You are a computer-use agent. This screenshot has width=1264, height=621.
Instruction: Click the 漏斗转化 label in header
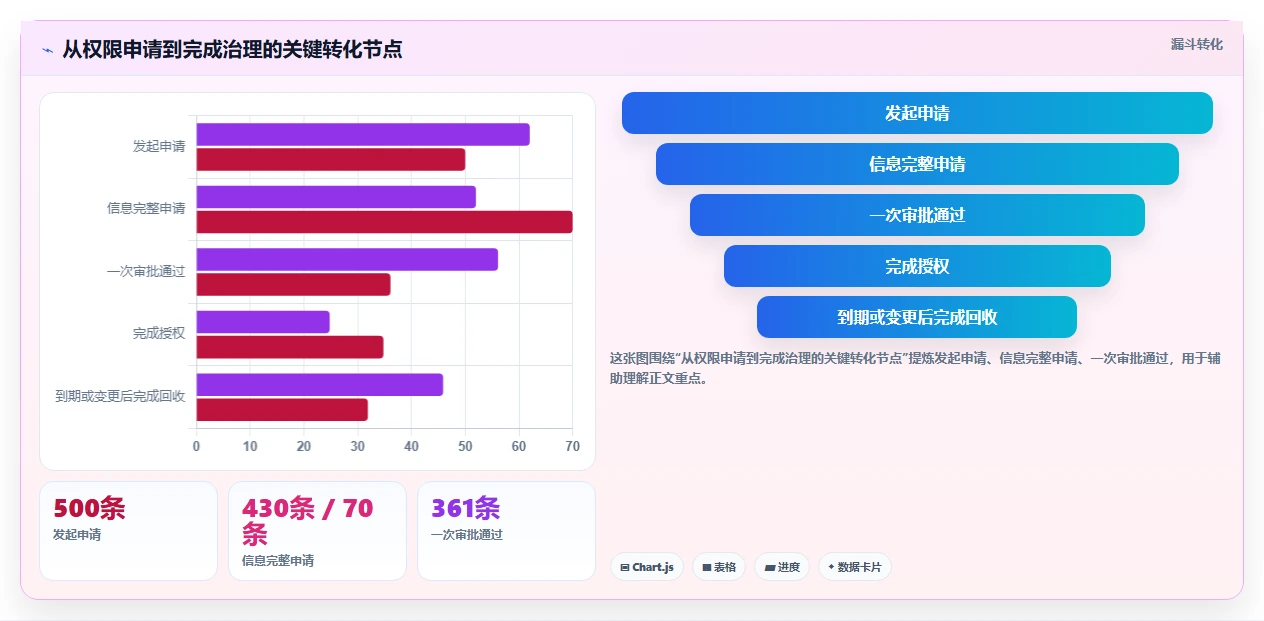tap(1197, 44)
